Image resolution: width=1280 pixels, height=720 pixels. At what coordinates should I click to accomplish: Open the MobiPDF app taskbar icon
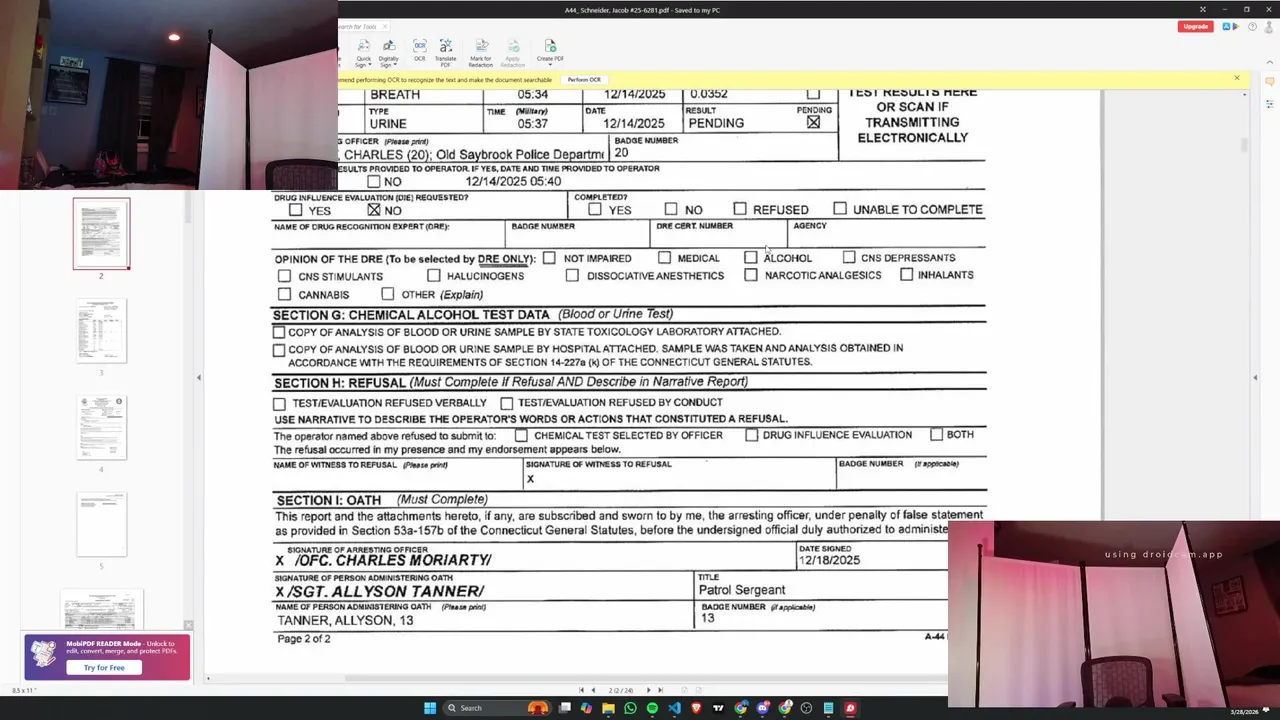click(850, 708)
